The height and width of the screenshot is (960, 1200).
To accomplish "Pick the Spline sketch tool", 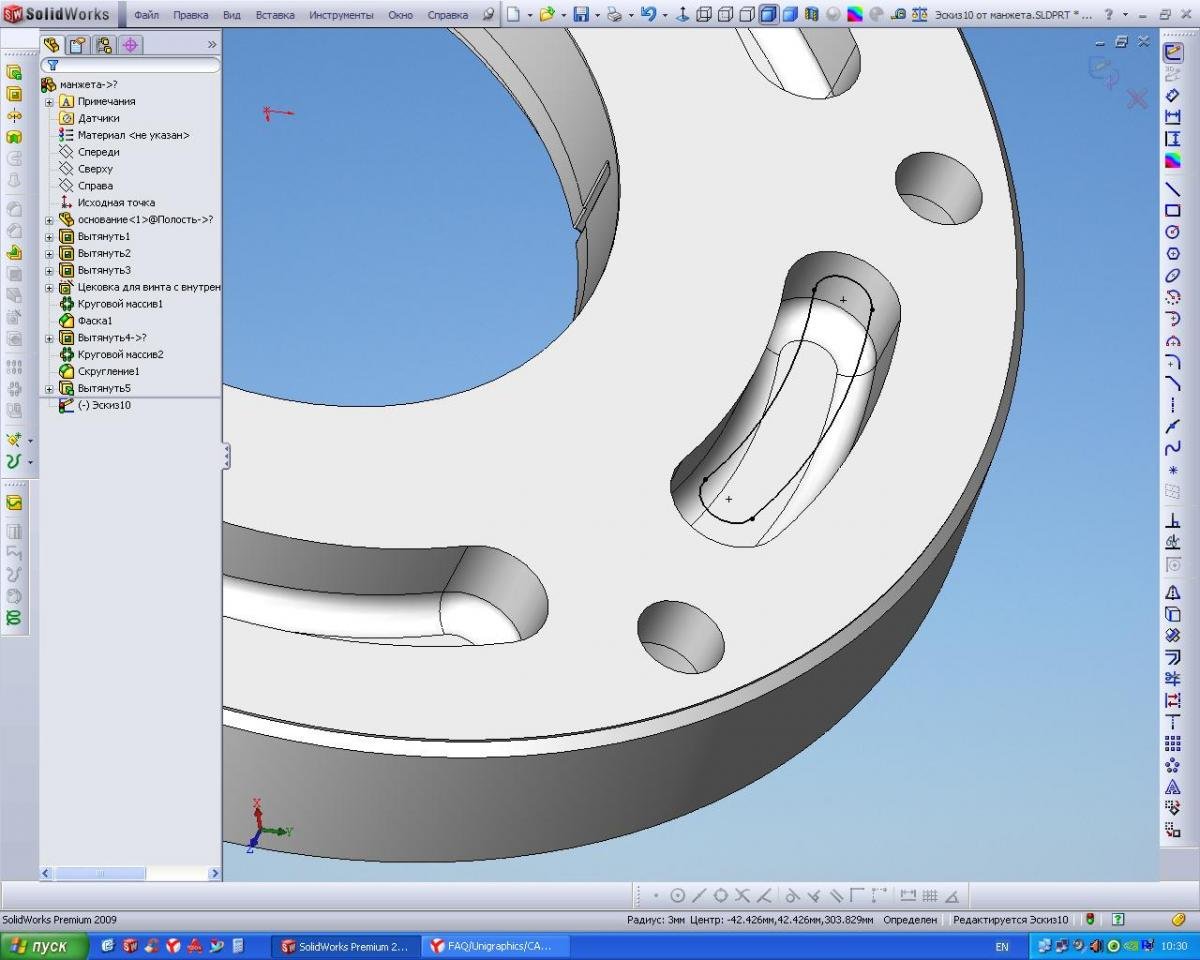I will pos(1173,448).
